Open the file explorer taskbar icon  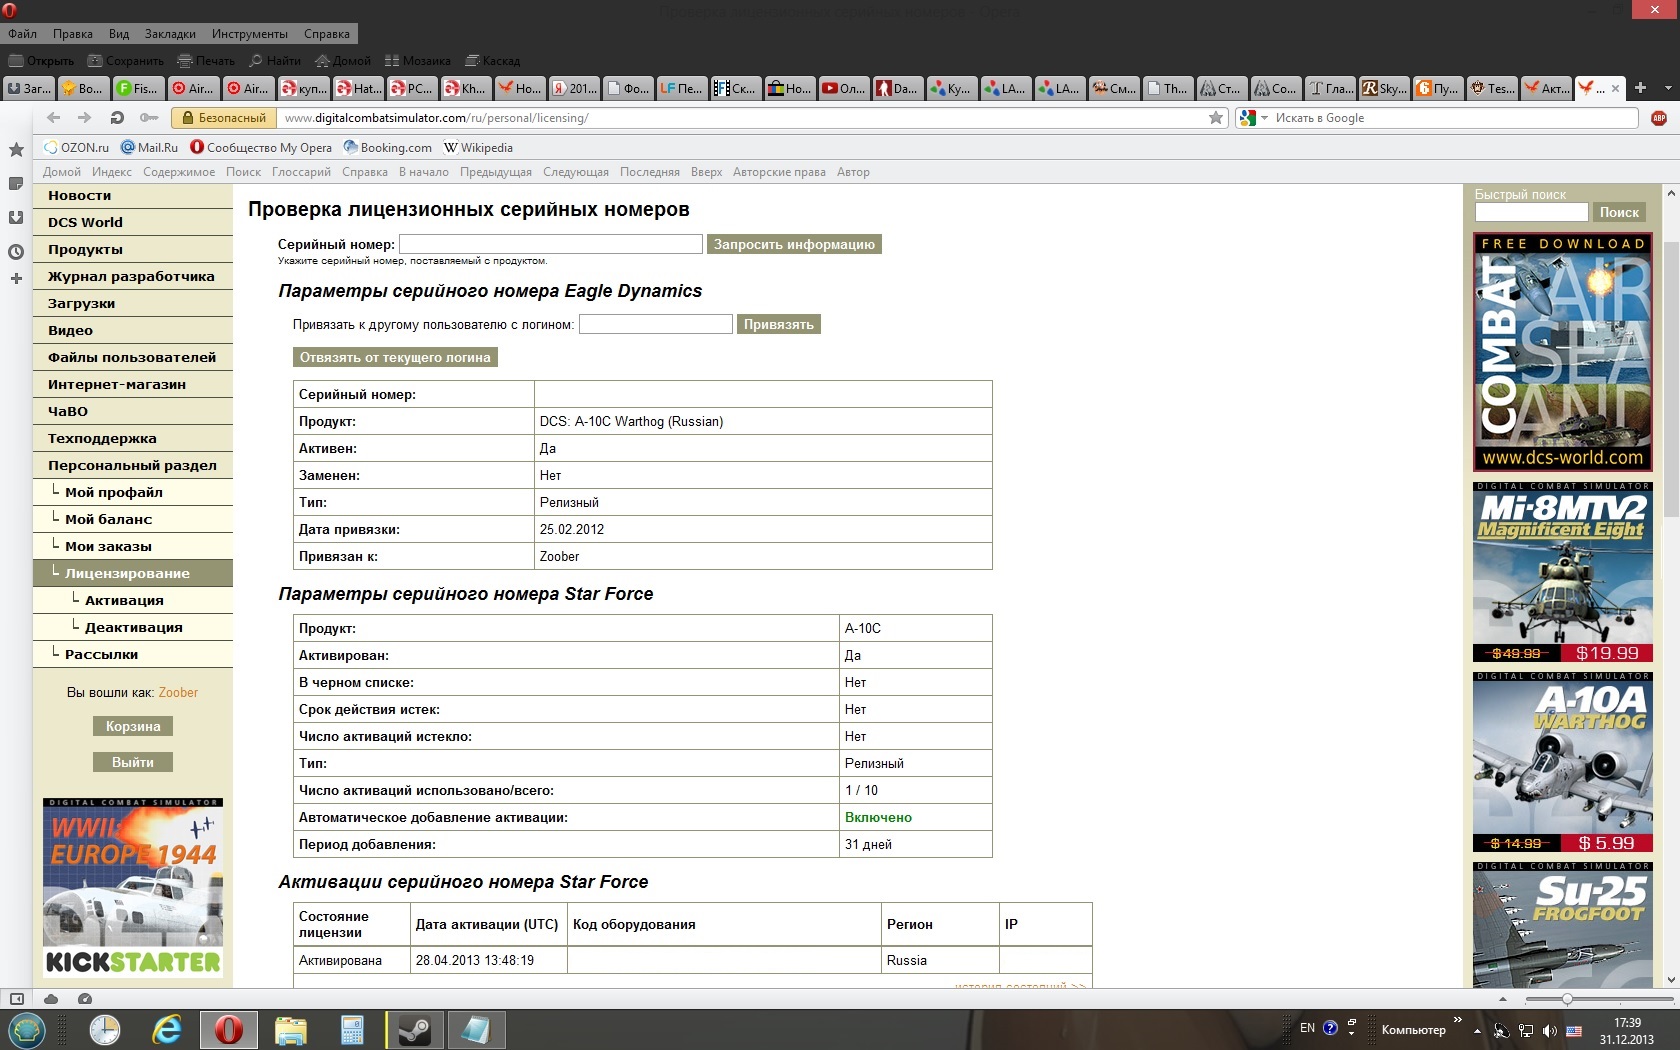coord(290,1030)
